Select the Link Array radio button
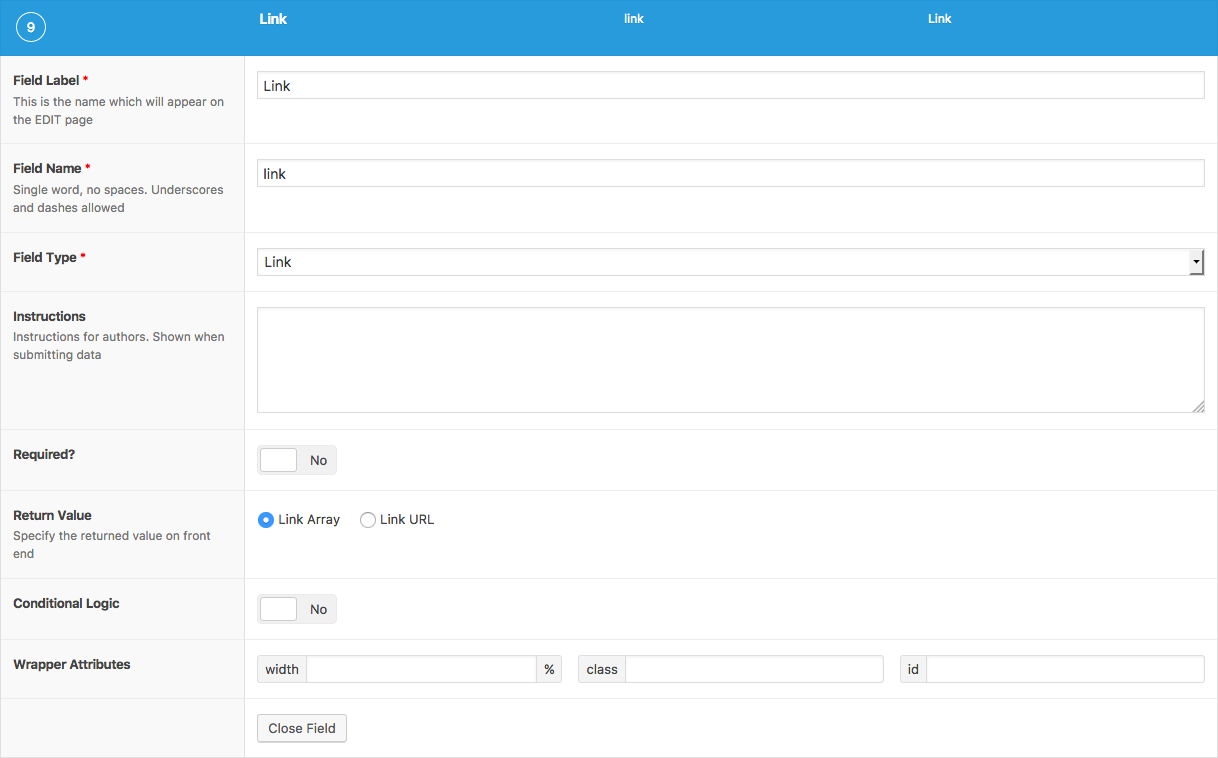Screen dimensions: 1218x758 pyautogui.click(x=266, y=520)
